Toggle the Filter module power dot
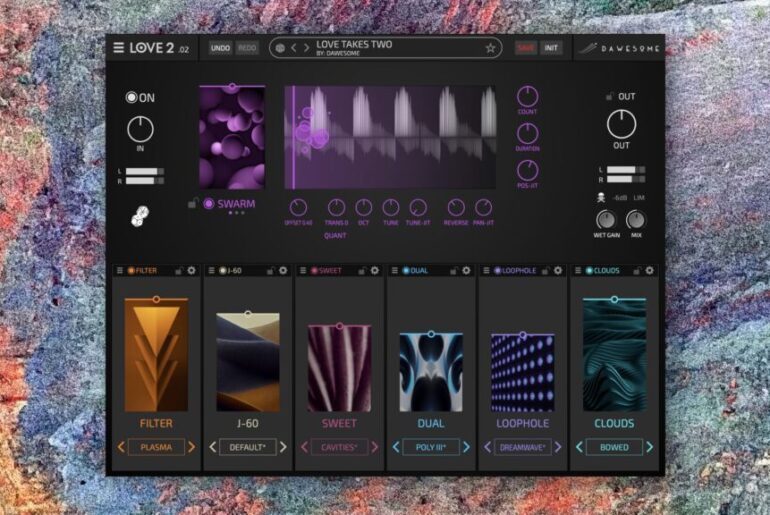 click(x=131, y=271)
